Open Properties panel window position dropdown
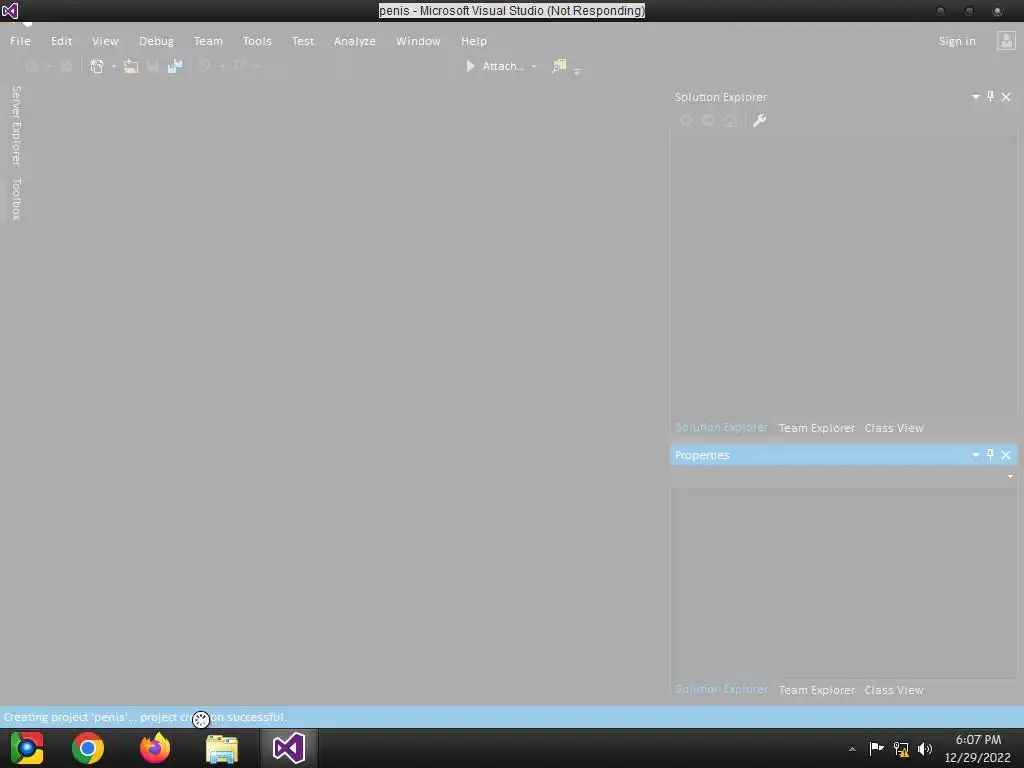Viewport: 1024px width, 768px height. click(x=975, y=455)
